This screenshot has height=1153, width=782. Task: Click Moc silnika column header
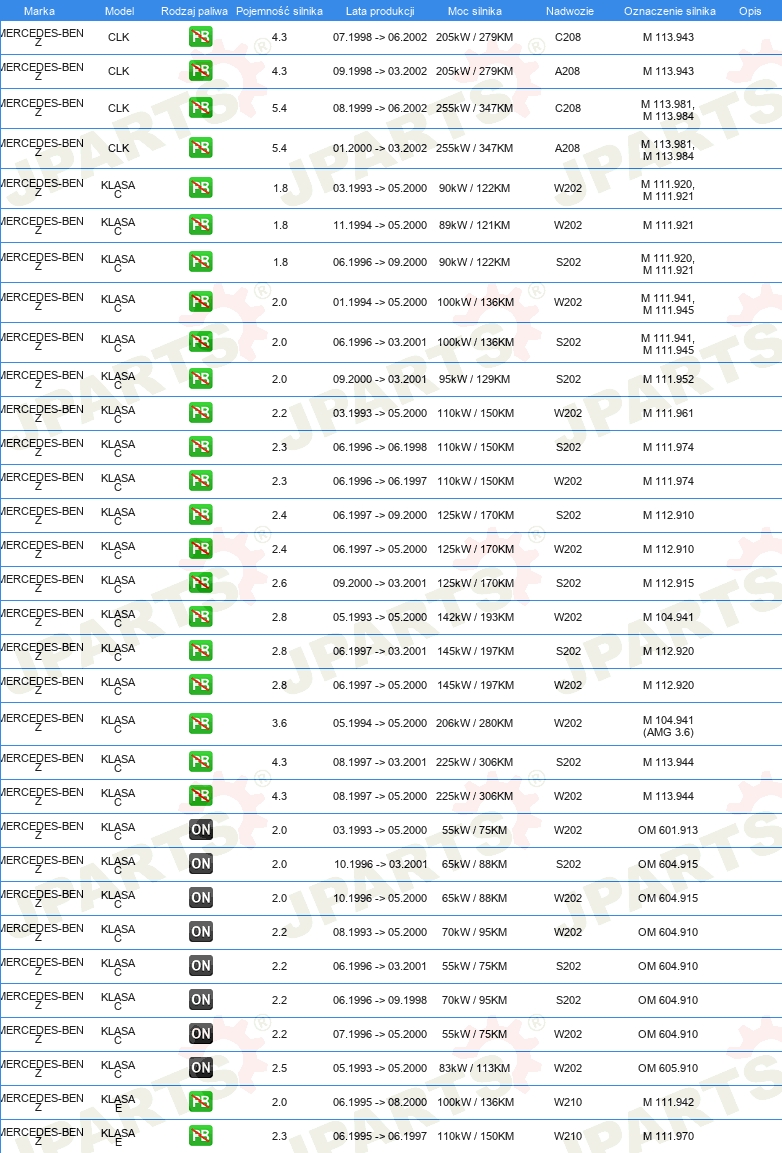474,11
